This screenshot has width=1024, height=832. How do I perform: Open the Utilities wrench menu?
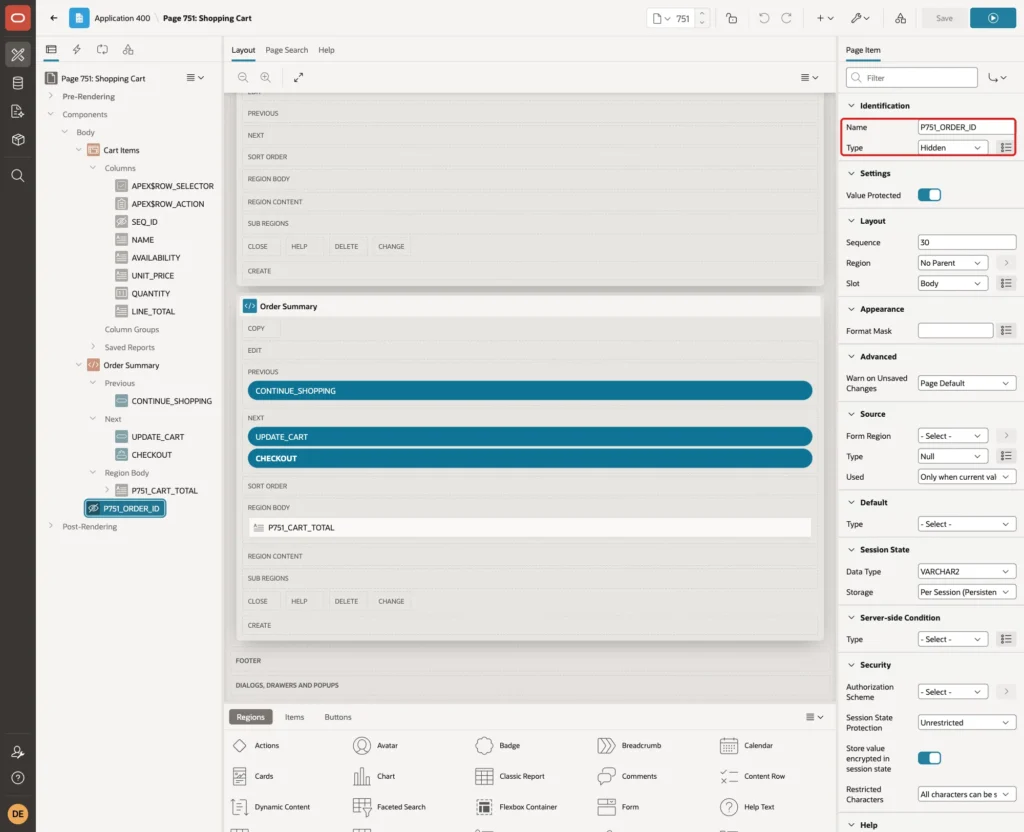[x=860, y=18]
